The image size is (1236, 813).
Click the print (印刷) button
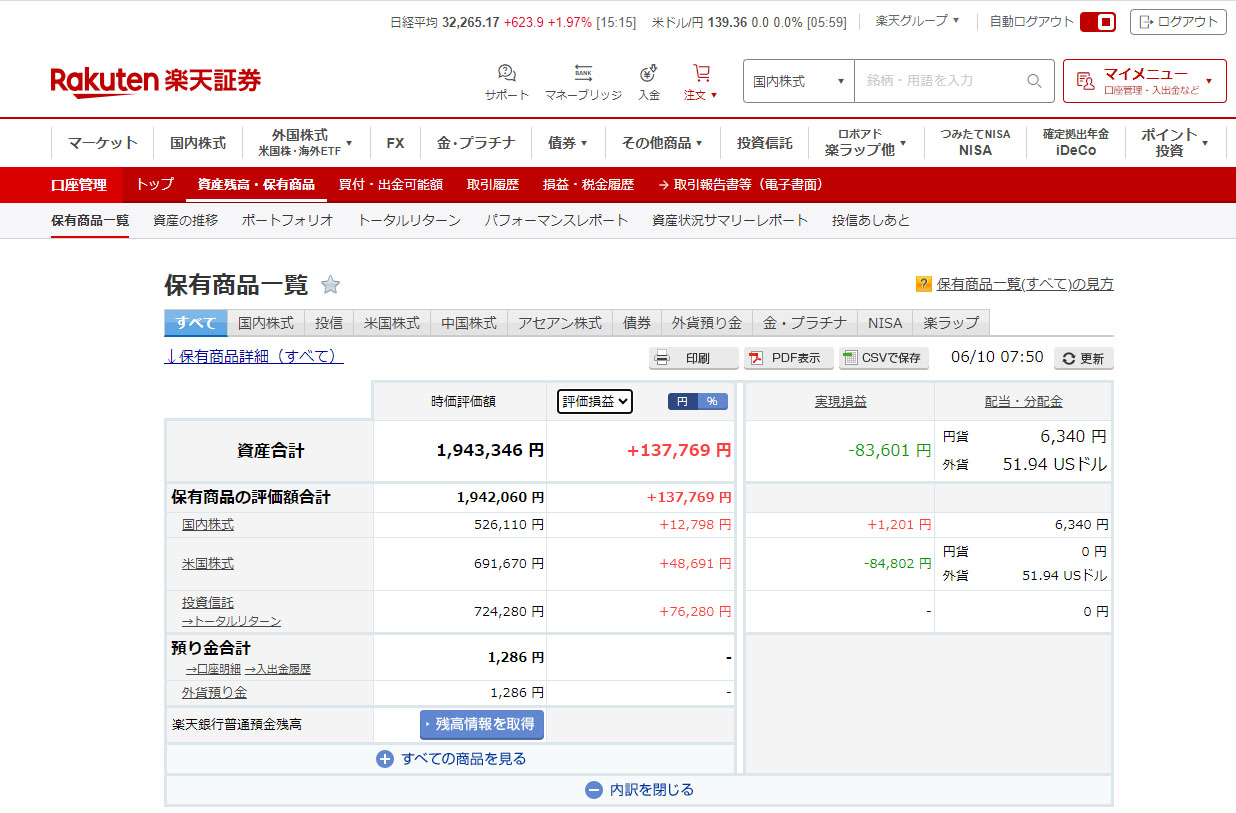[693, 358]
